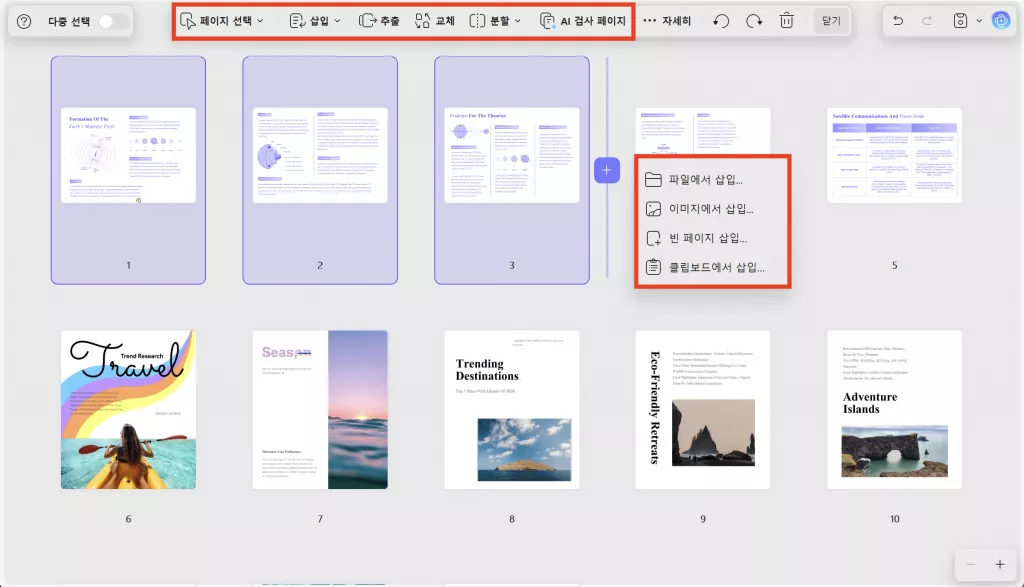
Task: Open the 페이지 선택 dropdown
Action: click(224, 20)
